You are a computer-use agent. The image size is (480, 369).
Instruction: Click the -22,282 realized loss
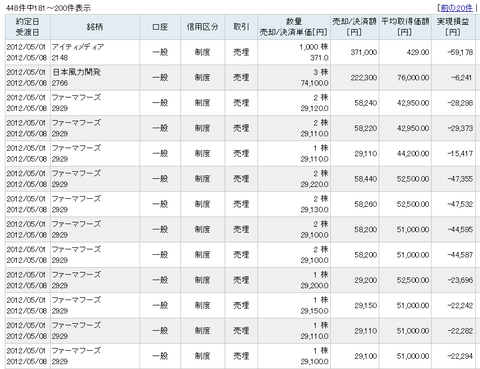pyautogui.click(x=460, y=331)
